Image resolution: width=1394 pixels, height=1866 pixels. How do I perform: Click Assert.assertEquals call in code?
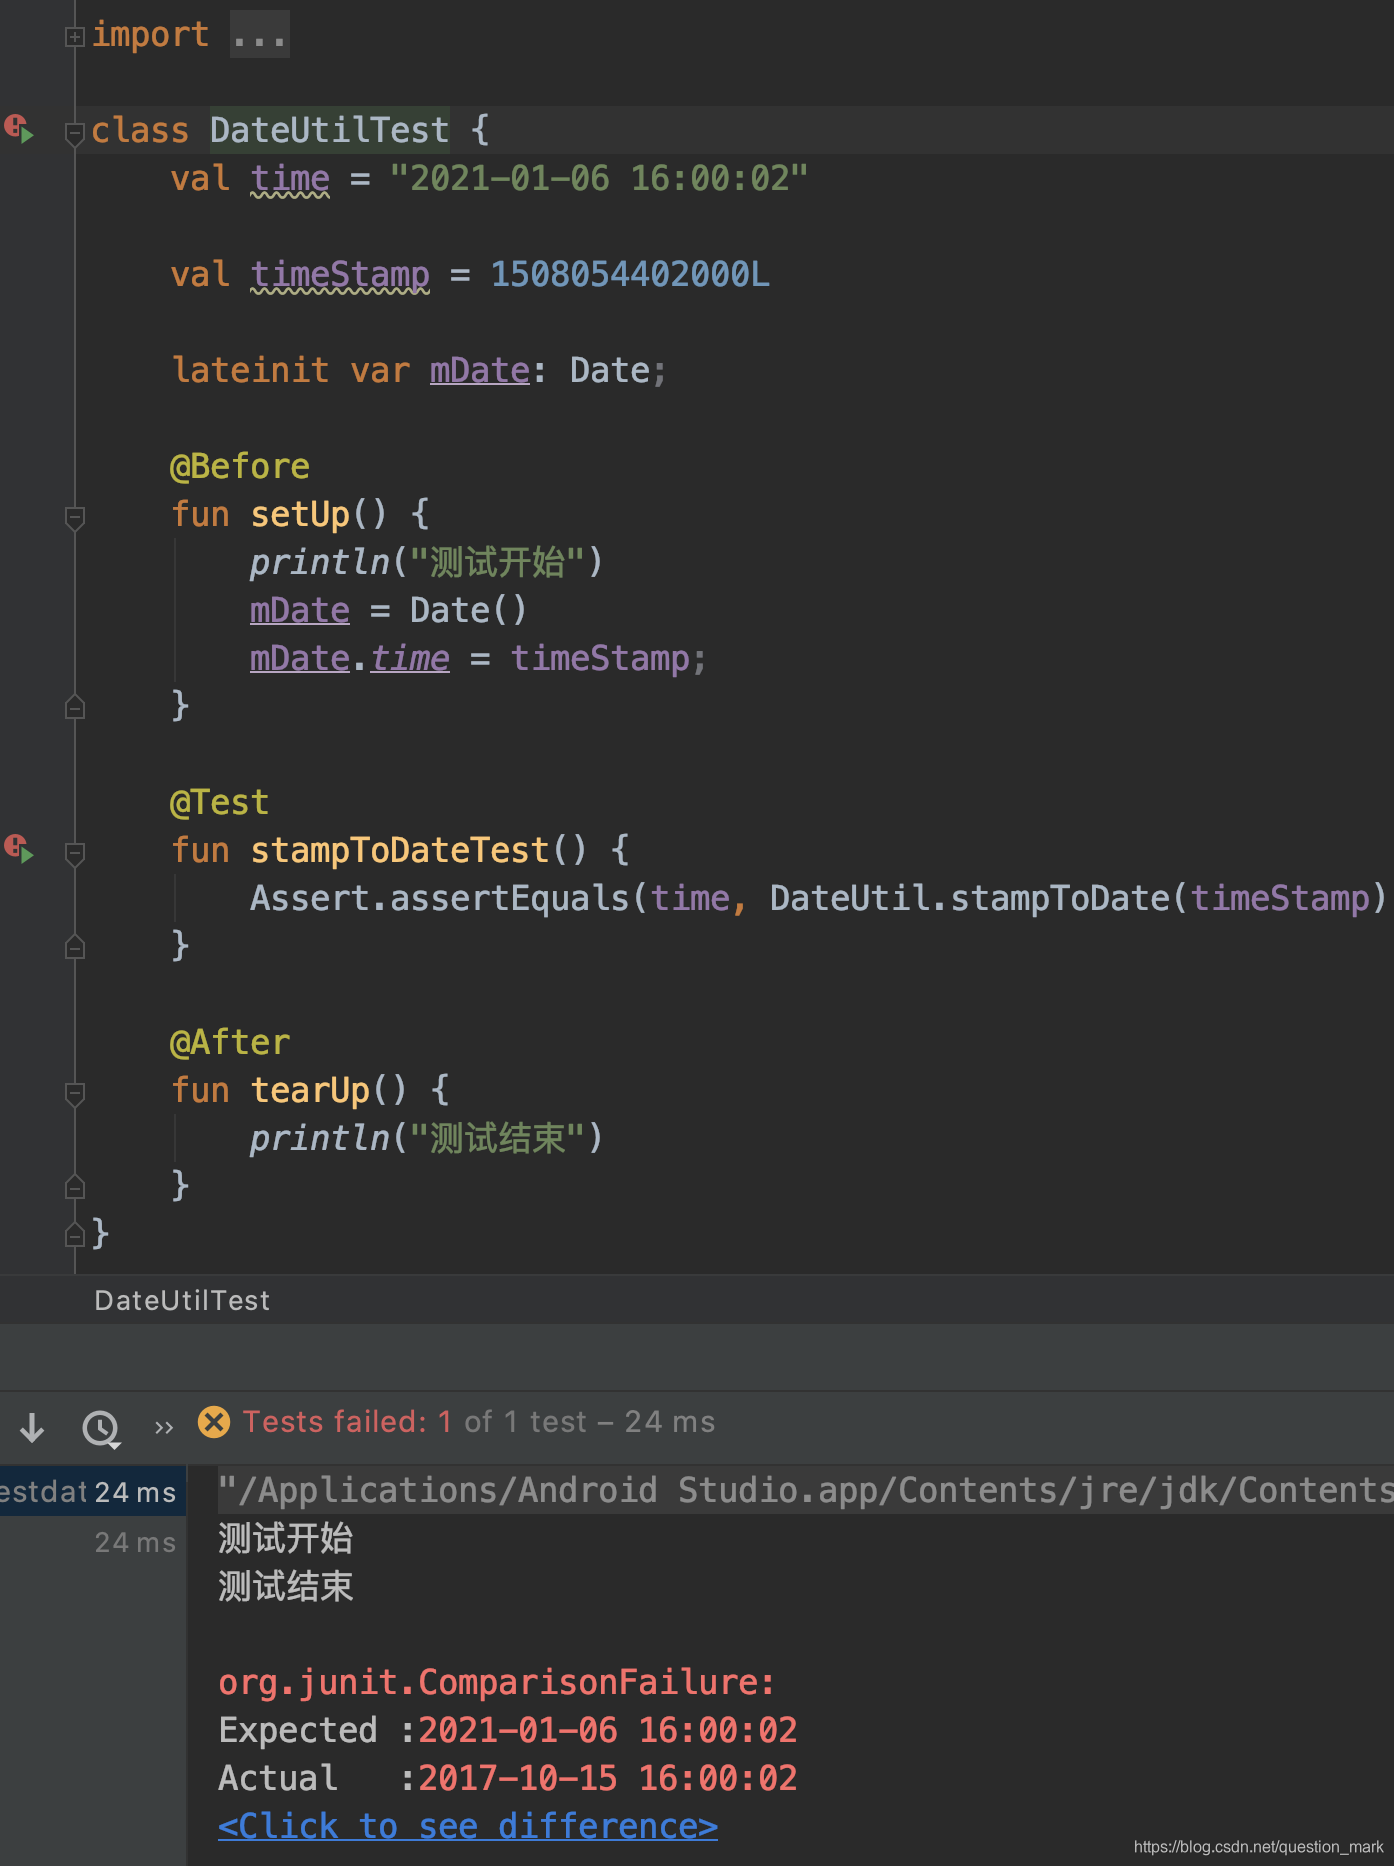pyautogui.click(x=439, y=898)
